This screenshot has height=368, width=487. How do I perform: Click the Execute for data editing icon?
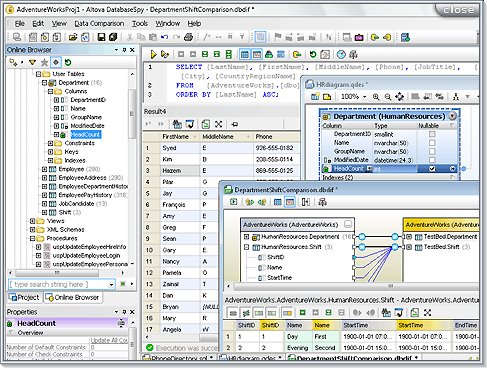coord(165,54)
